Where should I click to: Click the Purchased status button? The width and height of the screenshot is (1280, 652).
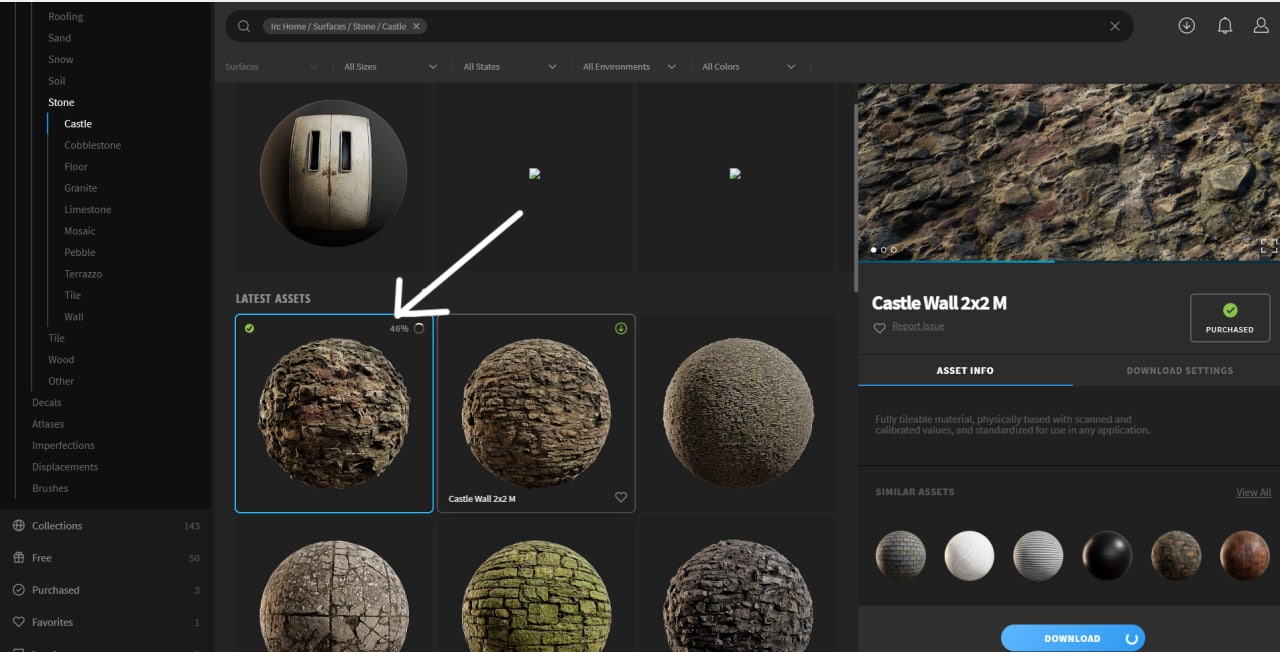[1230, 318]
